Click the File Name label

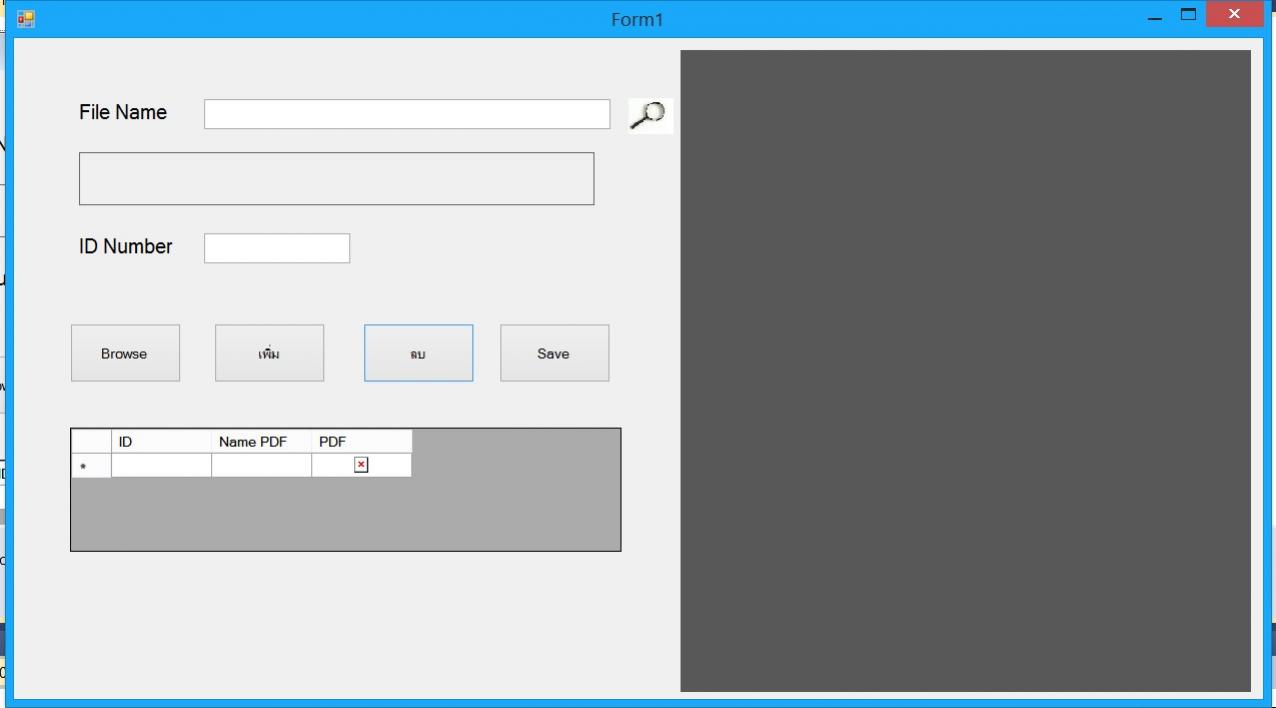coord(123,112)
